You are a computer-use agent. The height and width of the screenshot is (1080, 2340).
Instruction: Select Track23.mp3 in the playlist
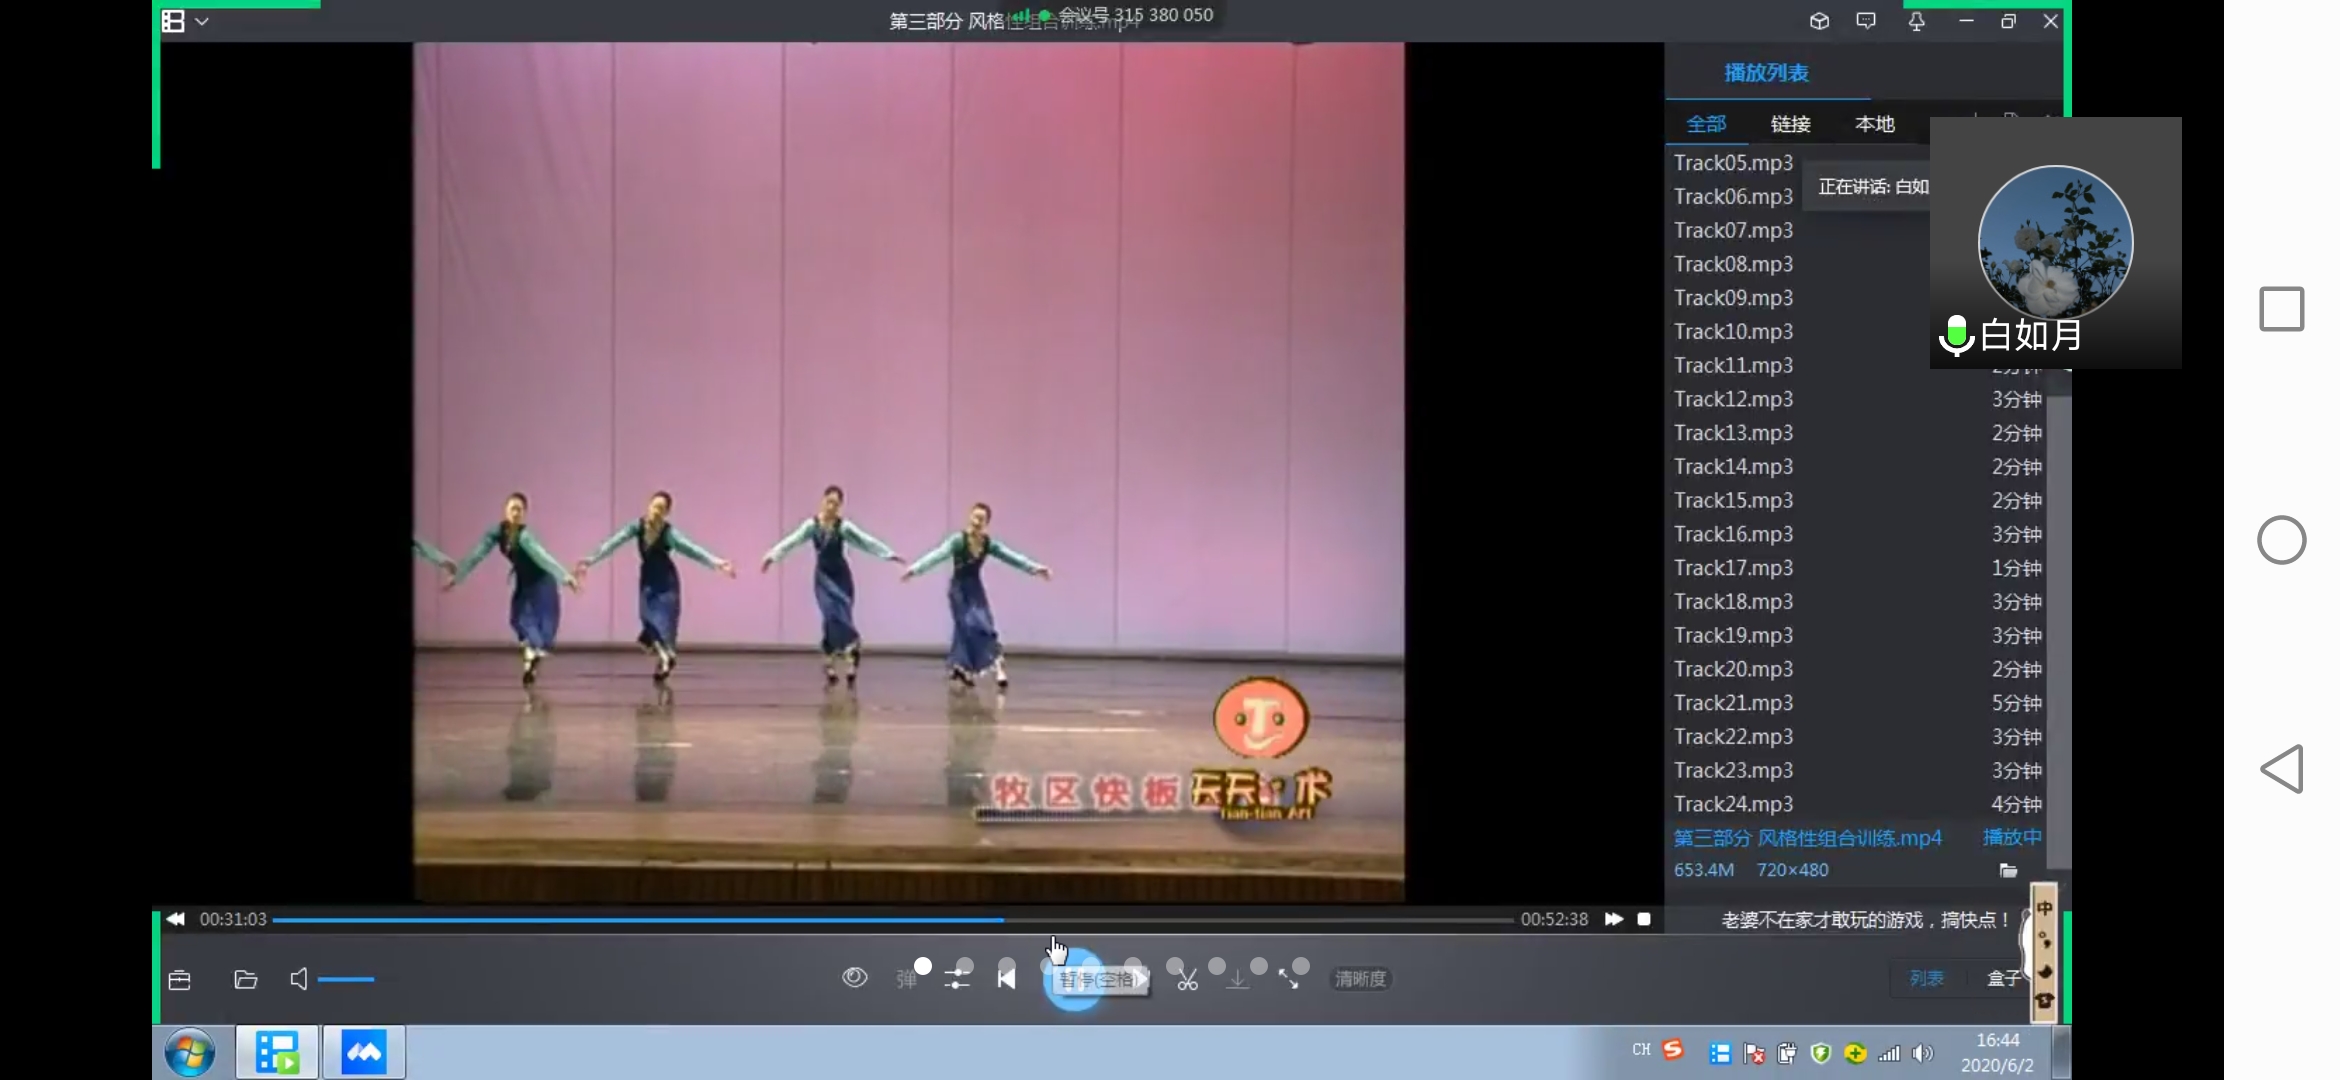[1858, 771]
